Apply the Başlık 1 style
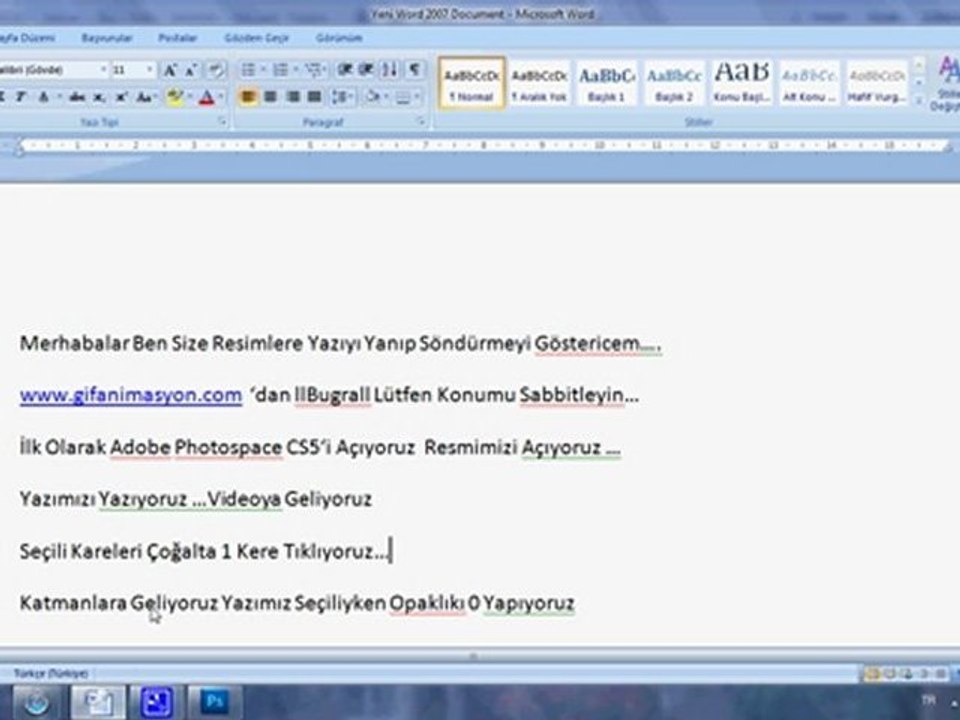Image resolution: width=960 pixels, height=720 pixels. [606, 83]
